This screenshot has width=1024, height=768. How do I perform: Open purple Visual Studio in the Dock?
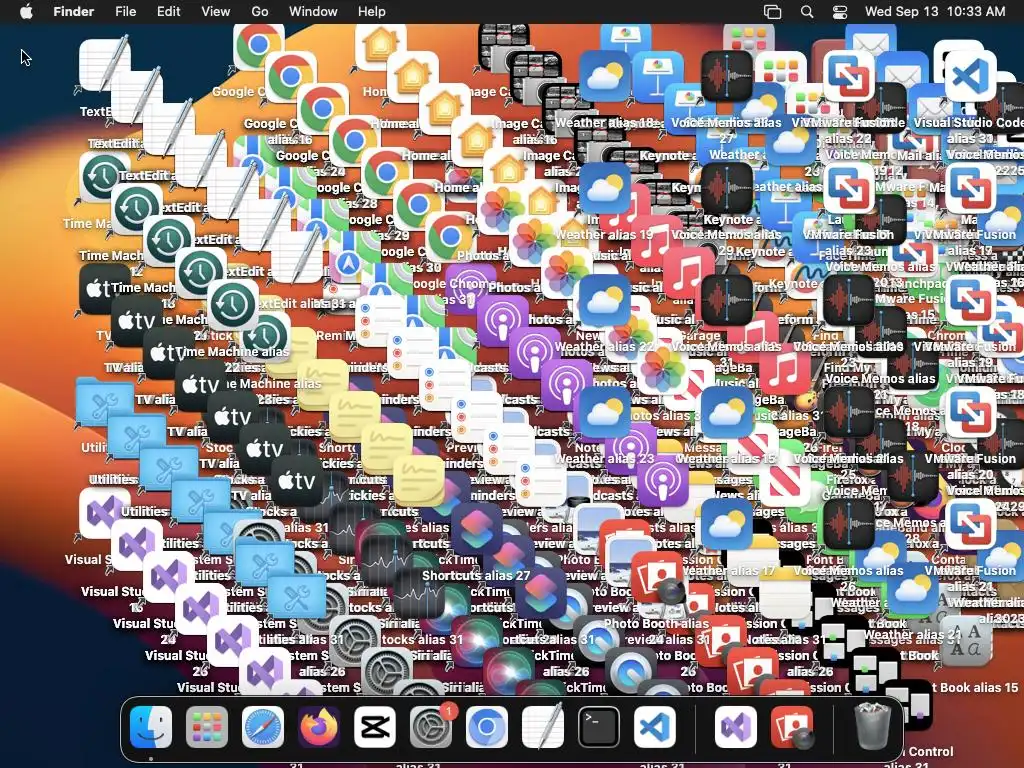click(736, 727)
